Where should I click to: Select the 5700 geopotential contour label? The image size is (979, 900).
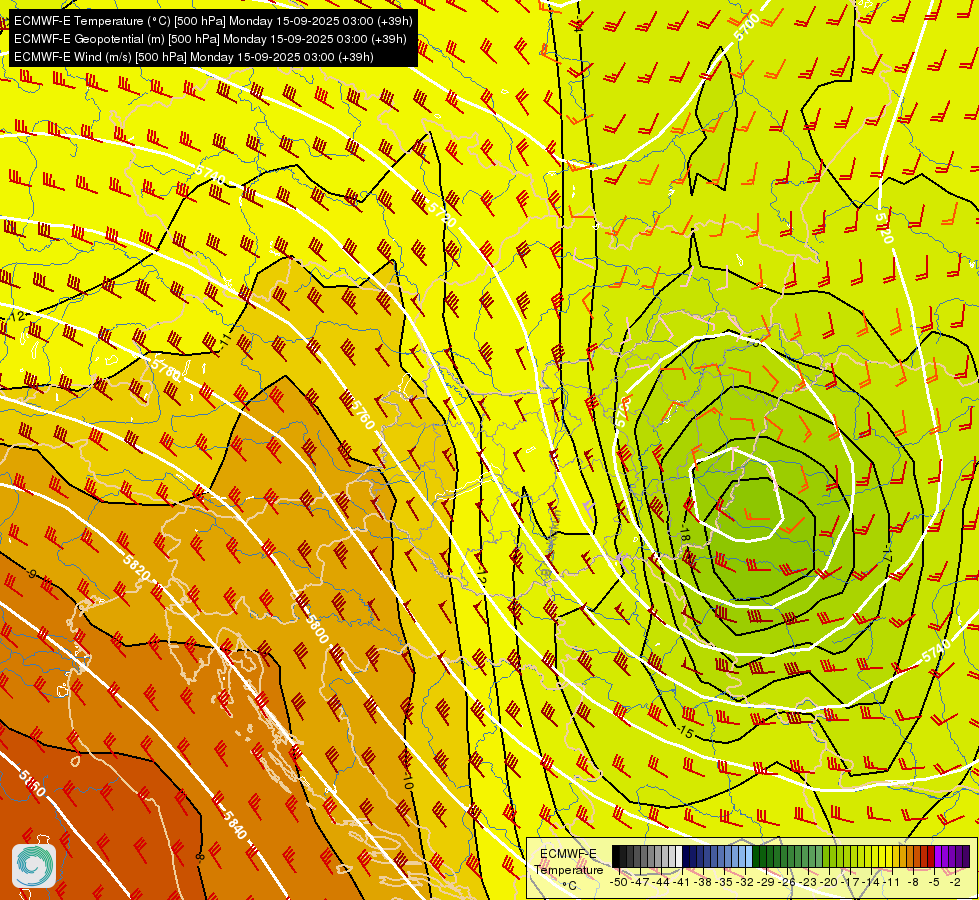pos(747,27)
